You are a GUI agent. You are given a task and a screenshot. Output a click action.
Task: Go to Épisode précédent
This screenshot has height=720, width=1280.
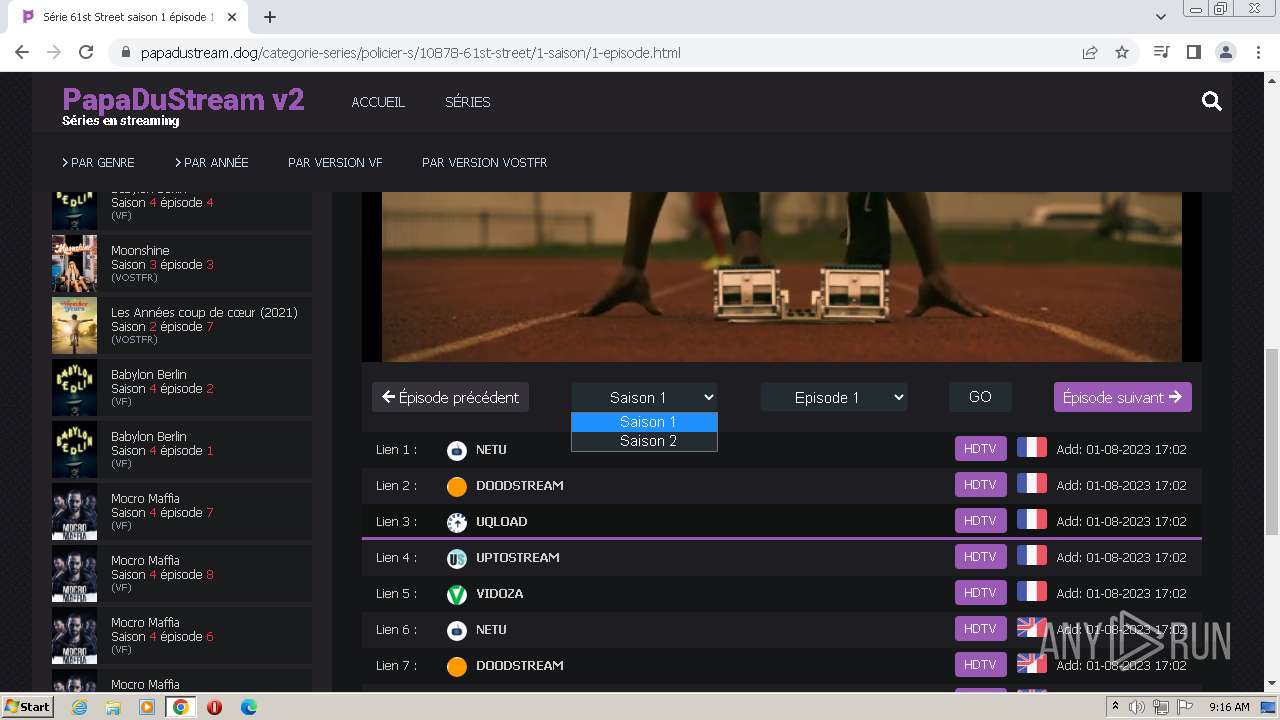tap(450, 397)
